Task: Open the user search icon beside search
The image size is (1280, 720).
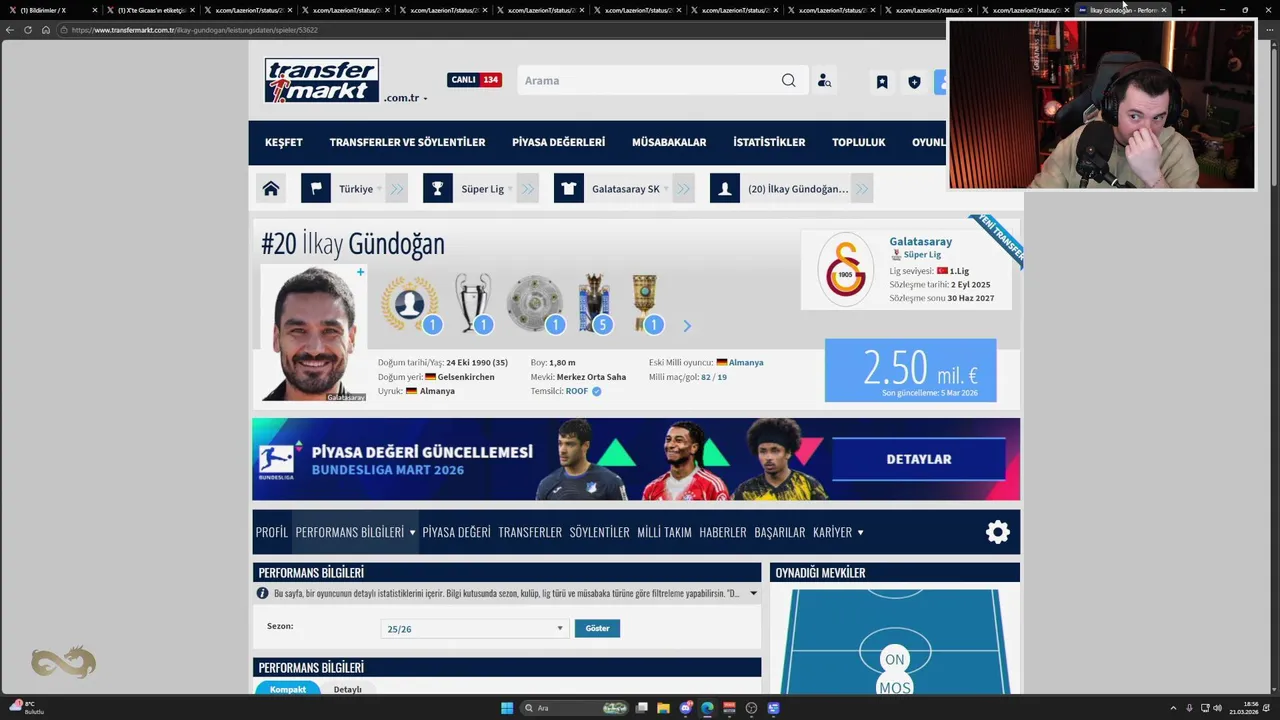Action: point(824,81)
